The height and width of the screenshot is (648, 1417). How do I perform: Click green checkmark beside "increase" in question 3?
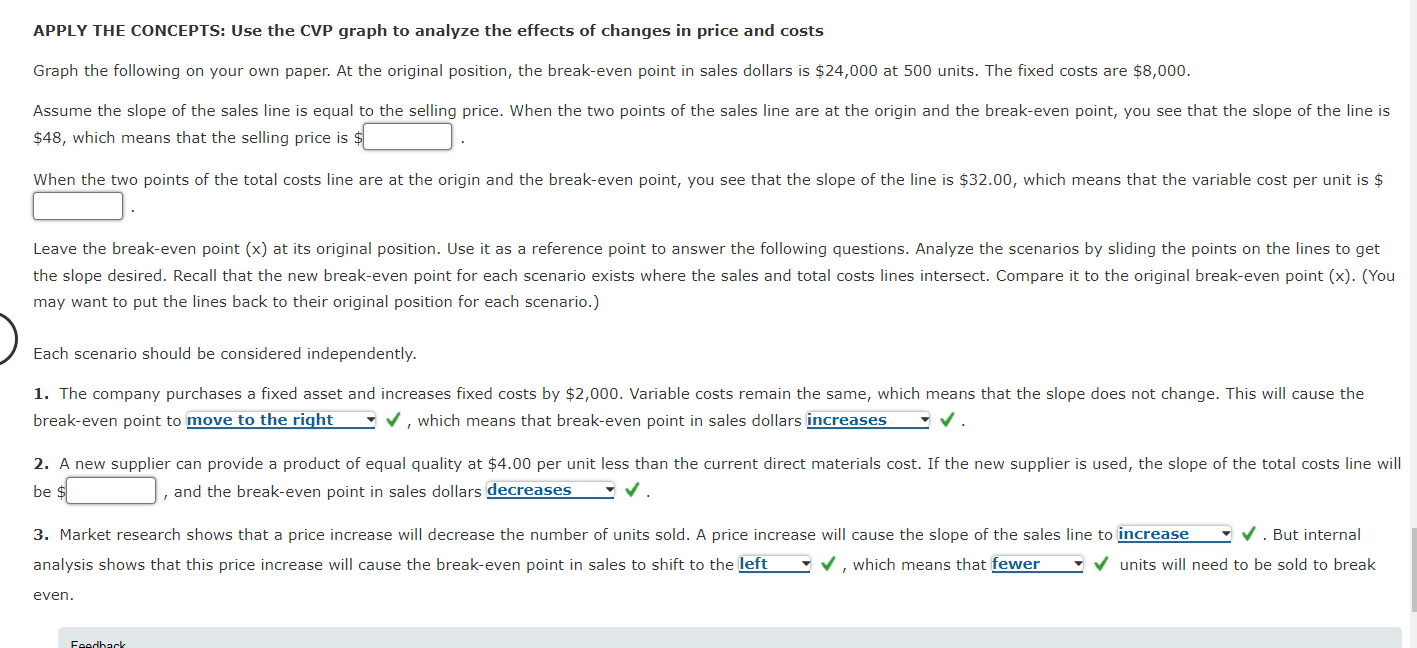1246,533
